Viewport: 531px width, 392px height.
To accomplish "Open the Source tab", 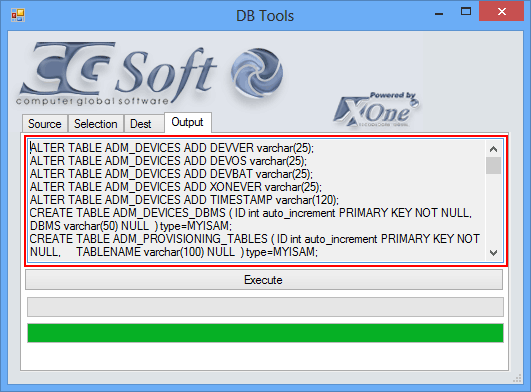I will pos(45,124).
